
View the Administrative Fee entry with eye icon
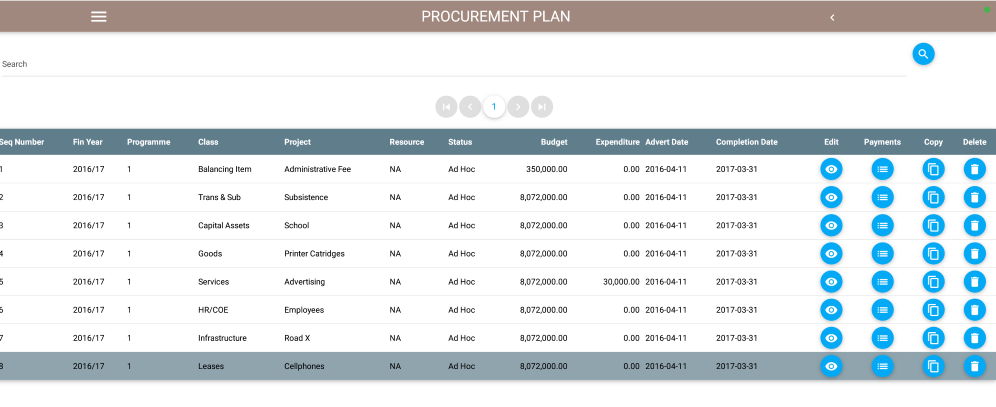coord(831,169)
